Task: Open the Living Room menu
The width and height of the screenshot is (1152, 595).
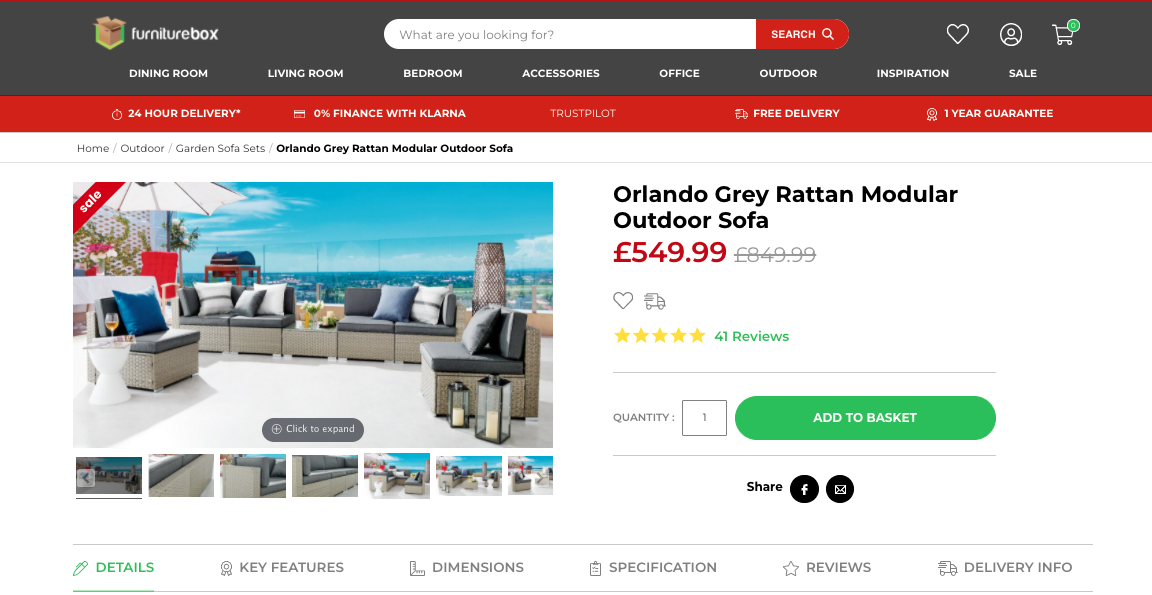Action: pos(305,73)
